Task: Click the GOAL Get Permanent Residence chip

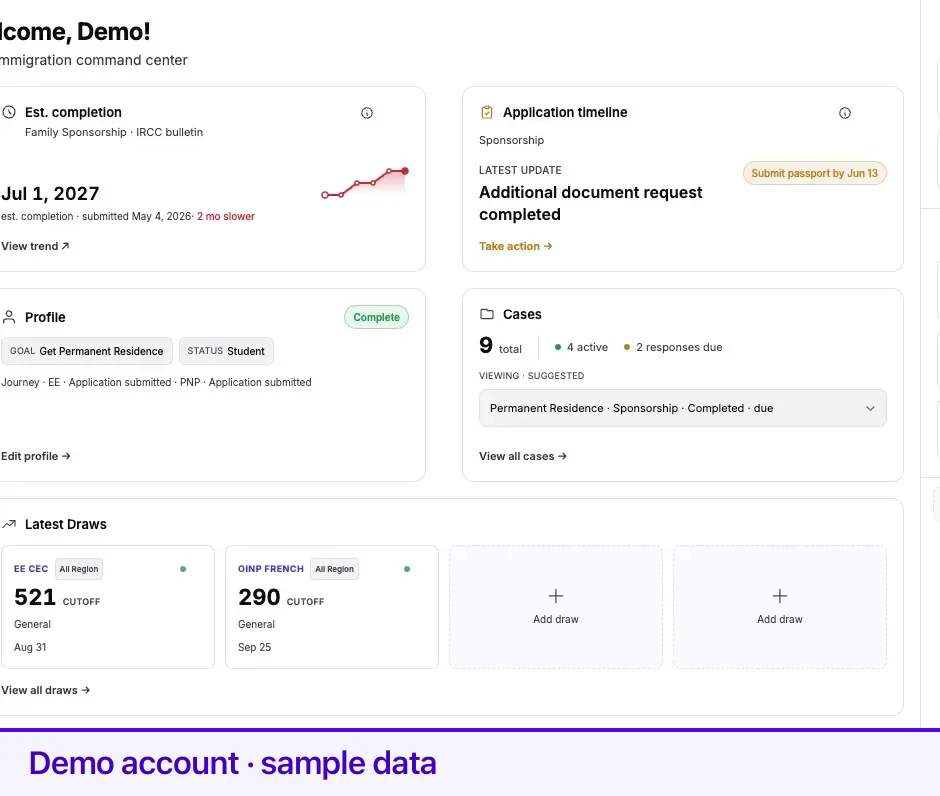Action: (x=86, y=351)
